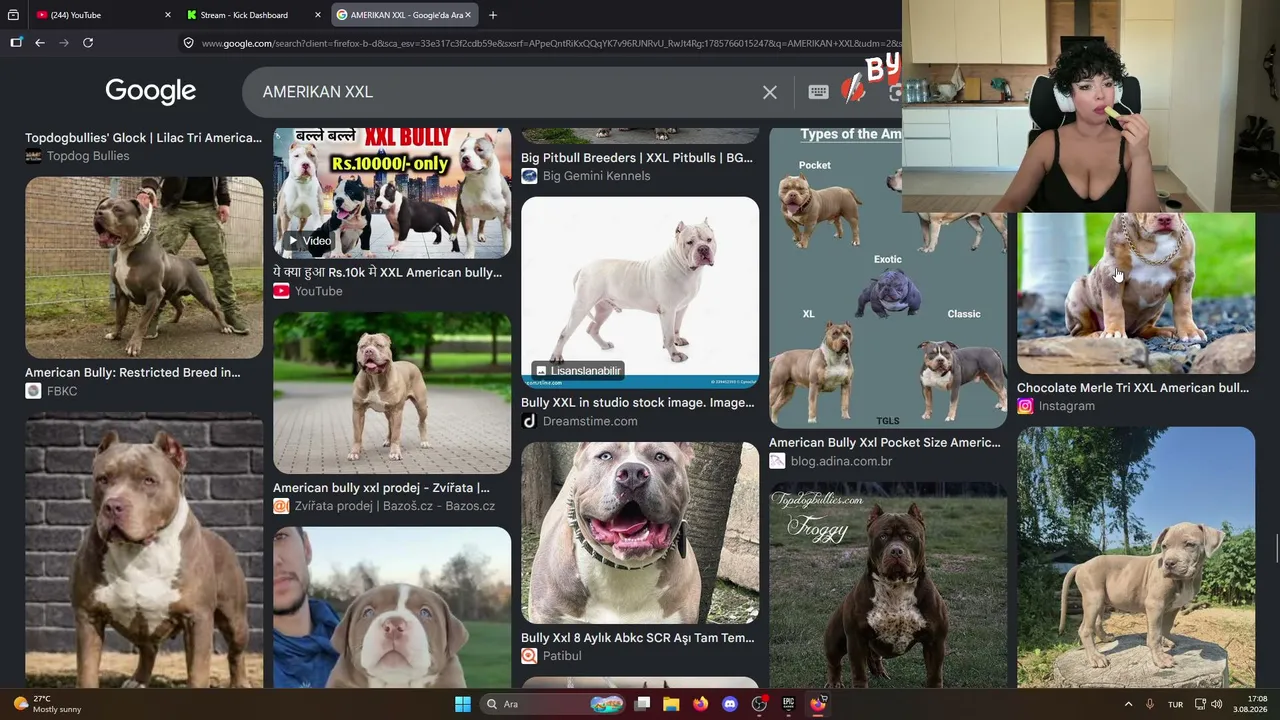Open the Firefox sidebar toggle icon
The image size is (1280, 720).
coord(16,43)
